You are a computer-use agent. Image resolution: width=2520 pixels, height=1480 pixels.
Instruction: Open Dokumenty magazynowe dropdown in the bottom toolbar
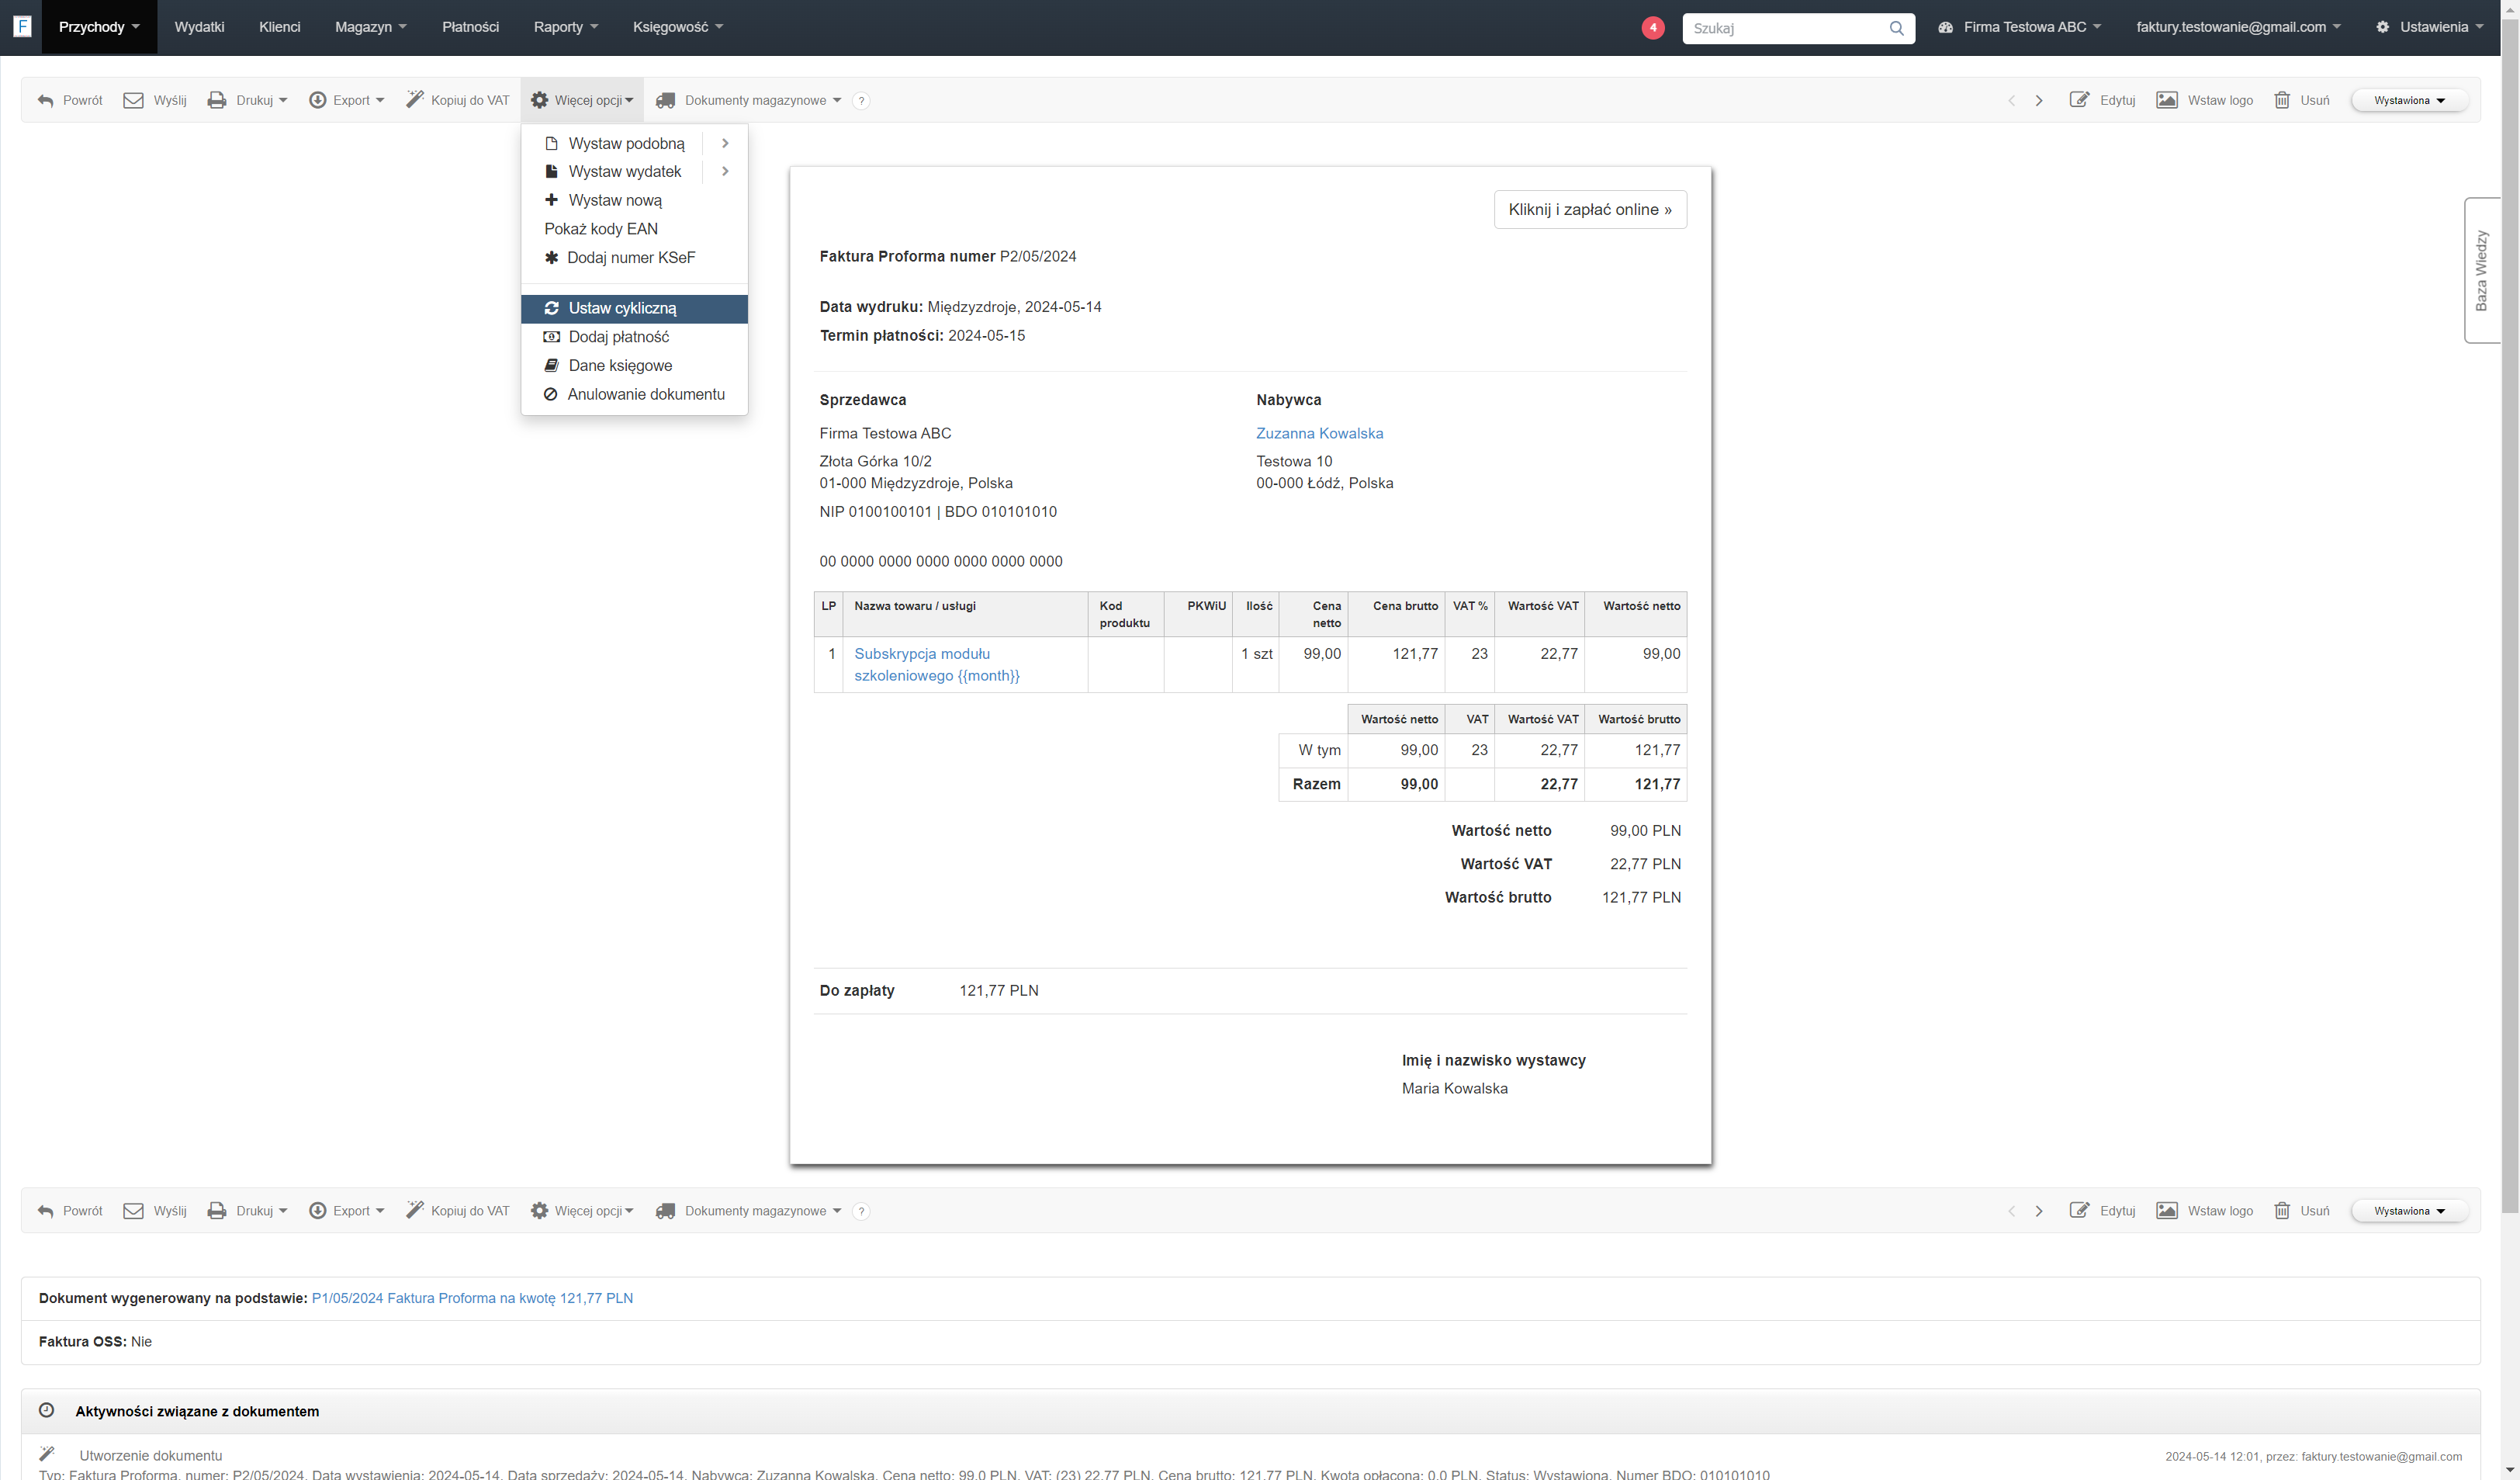[748, 1211]
